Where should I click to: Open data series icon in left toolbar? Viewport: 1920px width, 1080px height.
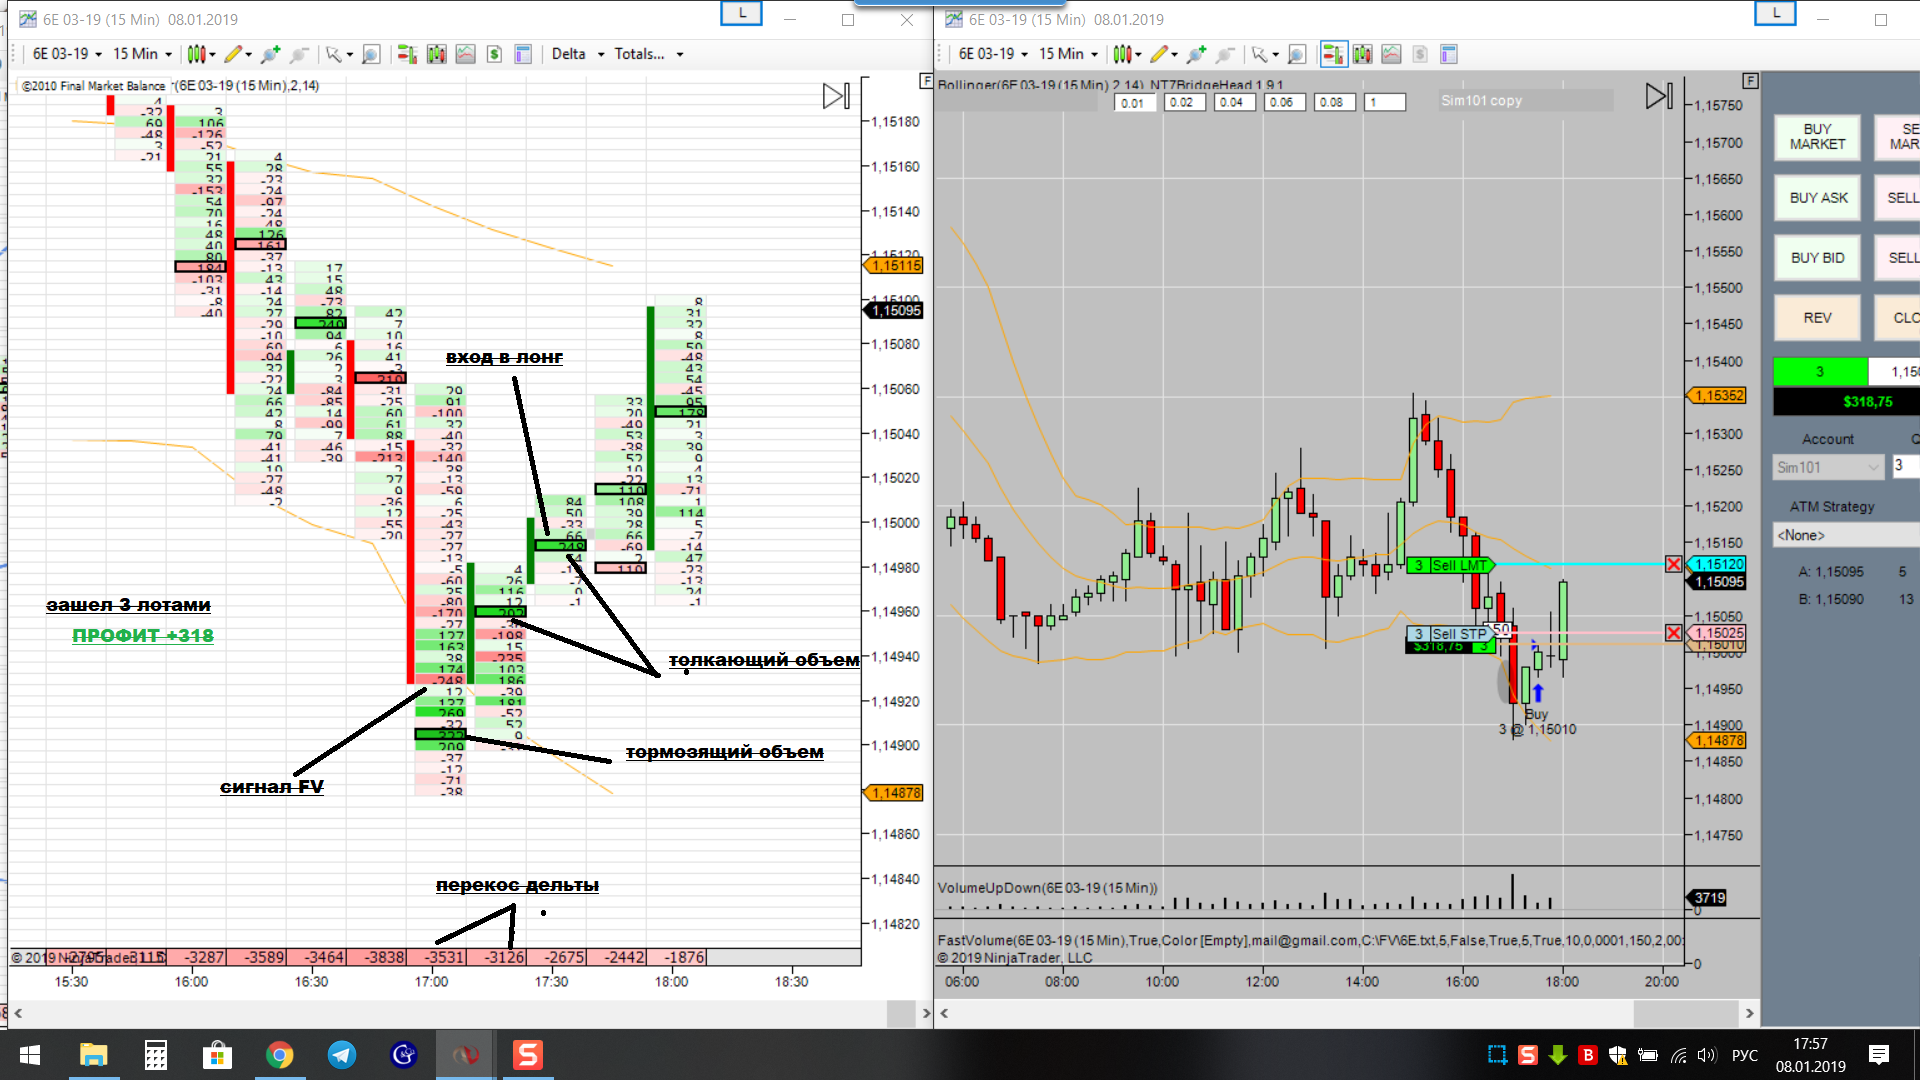tap(436, 54)
